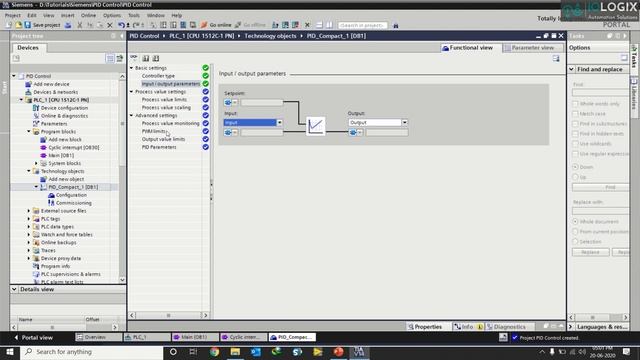Collapse the Program blocks tree node
The width and height of the screenshot is (640, 360).
tap(29, 131)
